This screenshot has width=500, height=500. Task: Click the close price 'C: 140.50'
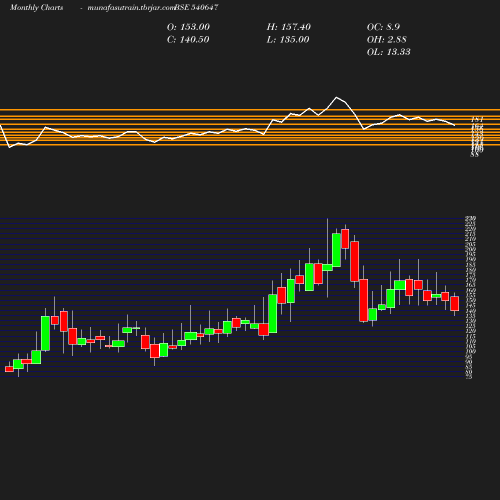188,40
